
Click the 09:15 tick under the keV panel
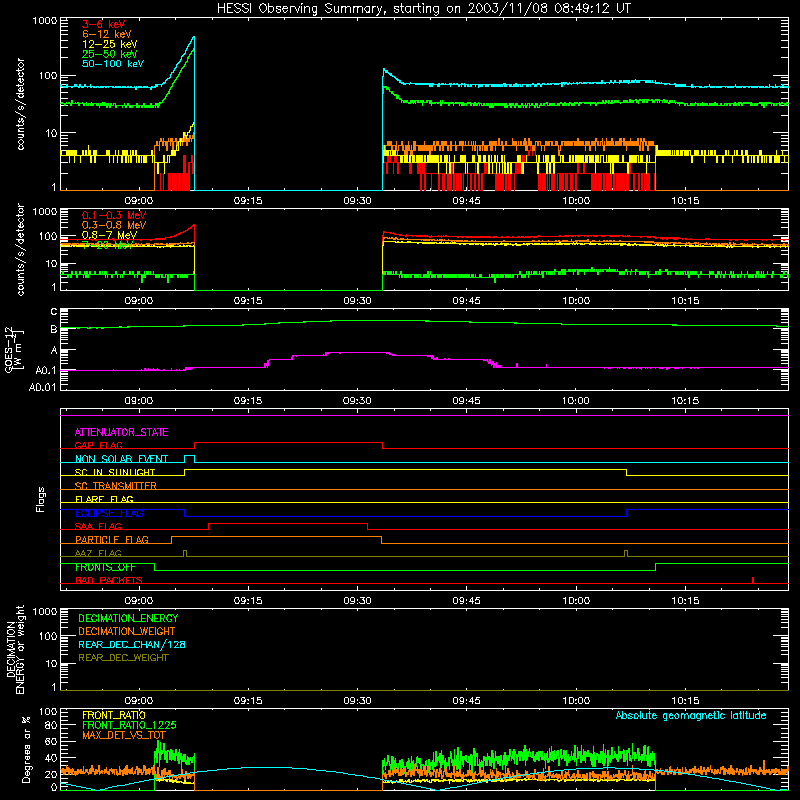[x=248, y=201]
